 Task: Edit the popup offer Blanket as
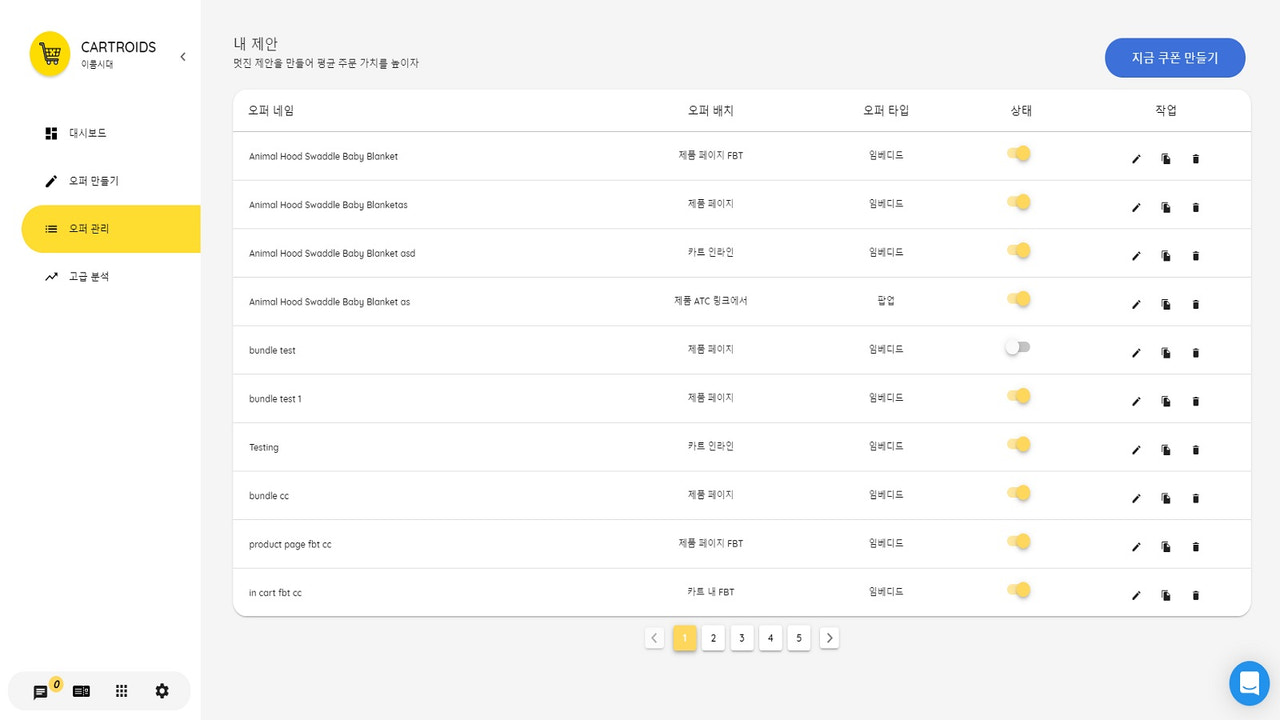pyautogui.click(x=1136, y=305)
